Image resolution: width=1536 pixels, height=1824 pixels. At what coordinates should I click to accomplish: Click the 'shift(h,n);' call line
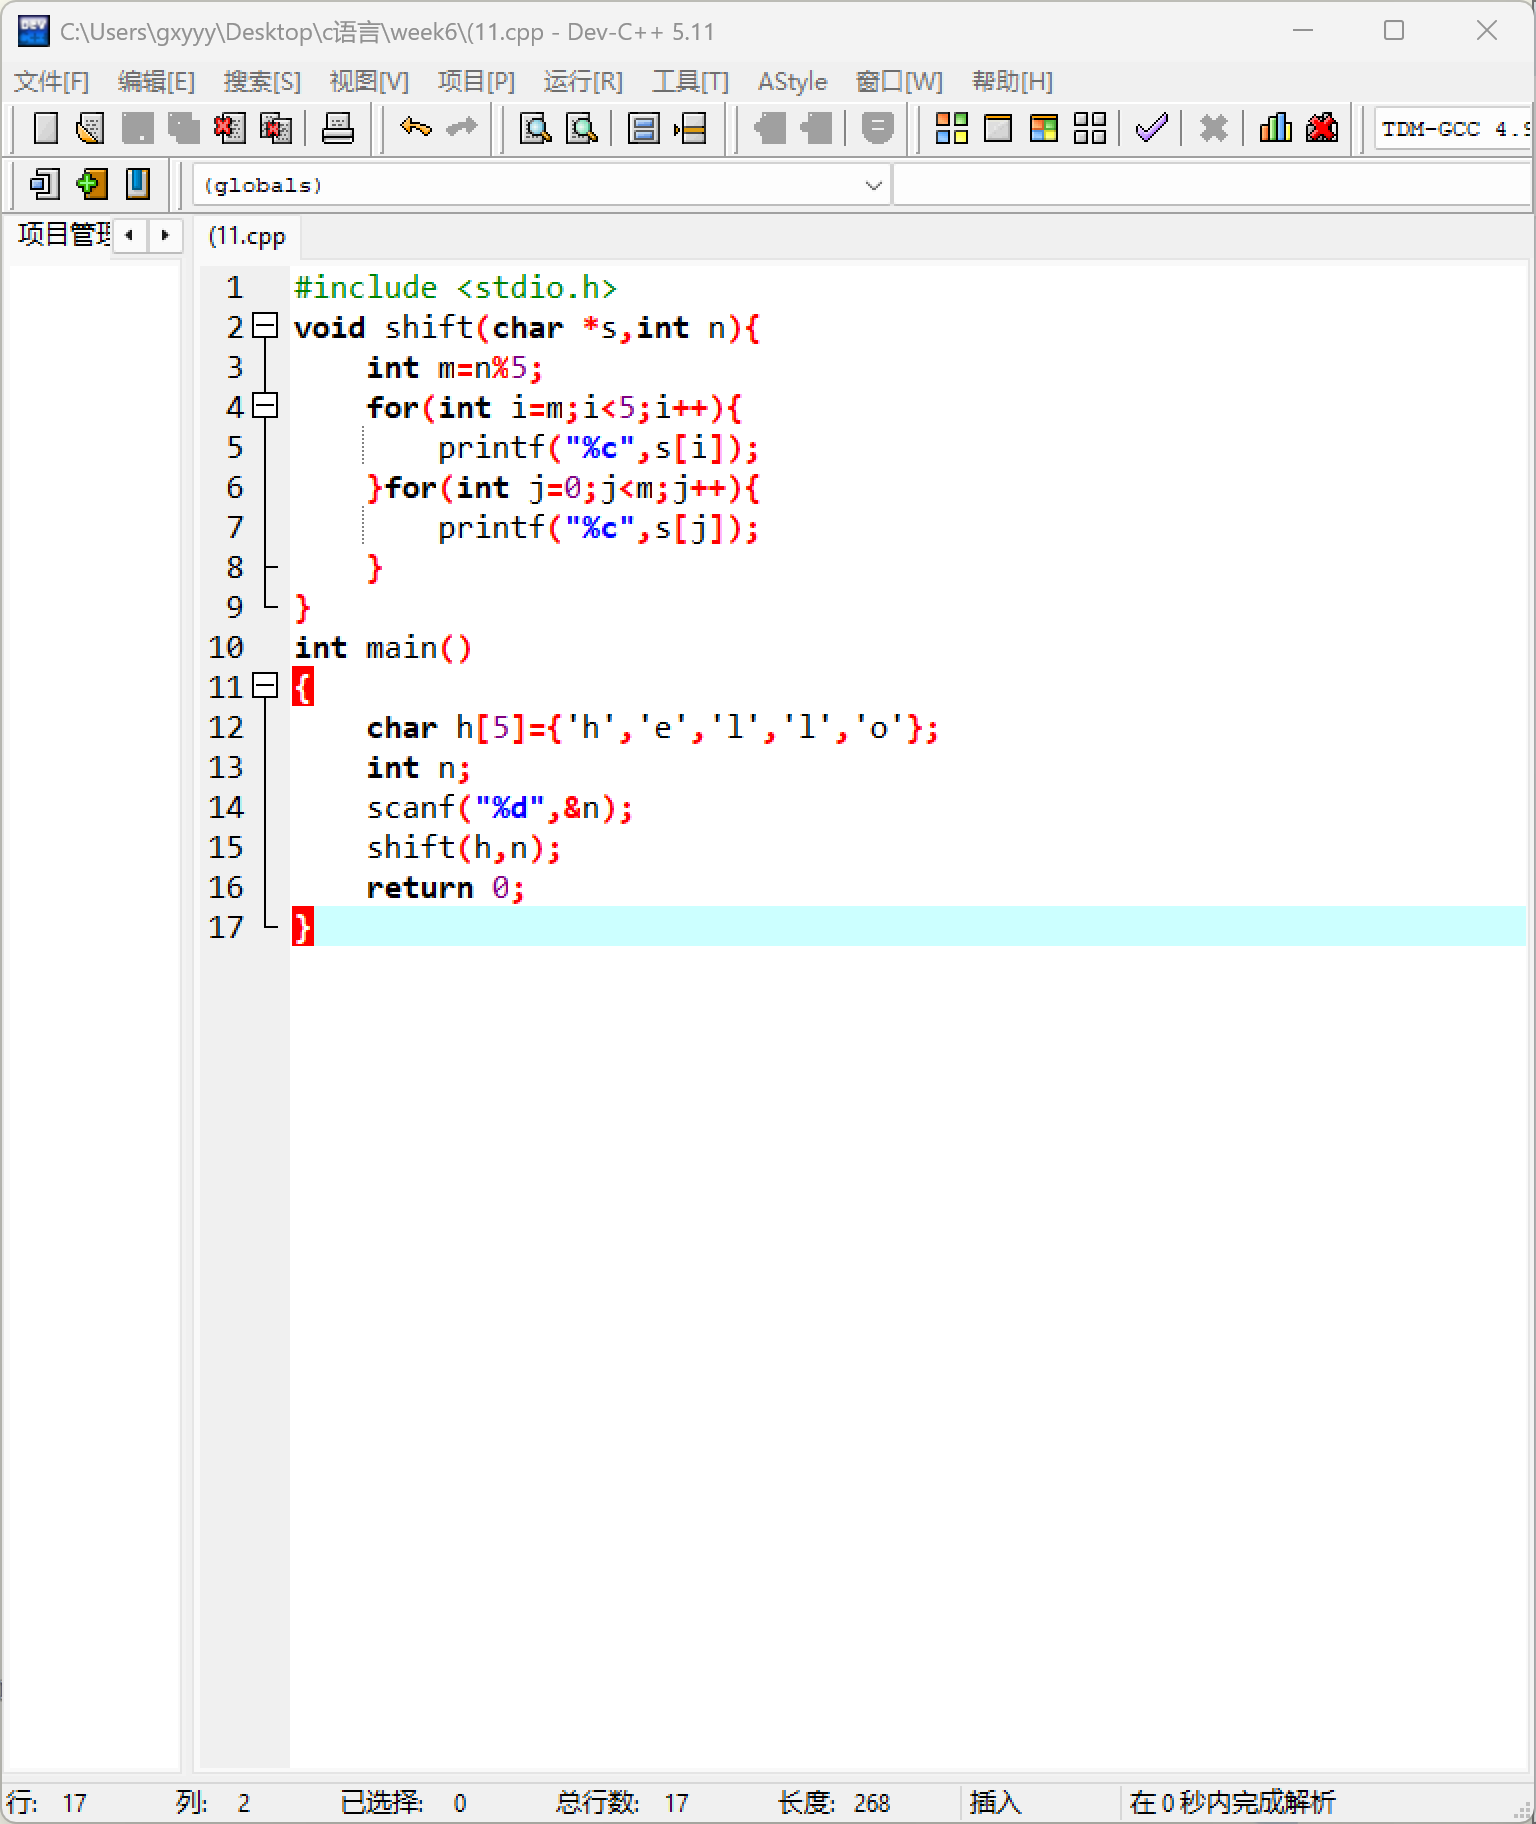(464, 847)
